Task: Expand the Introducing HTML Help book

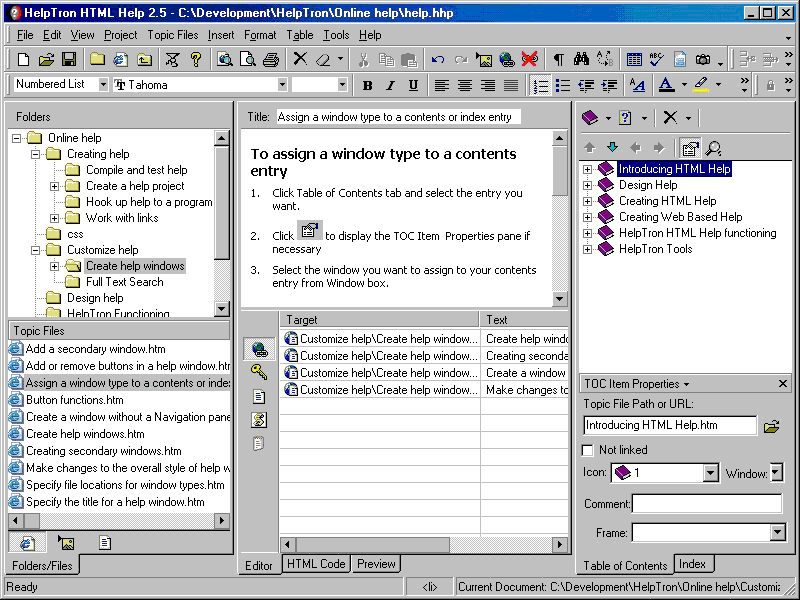Action: tap(587, 169)
